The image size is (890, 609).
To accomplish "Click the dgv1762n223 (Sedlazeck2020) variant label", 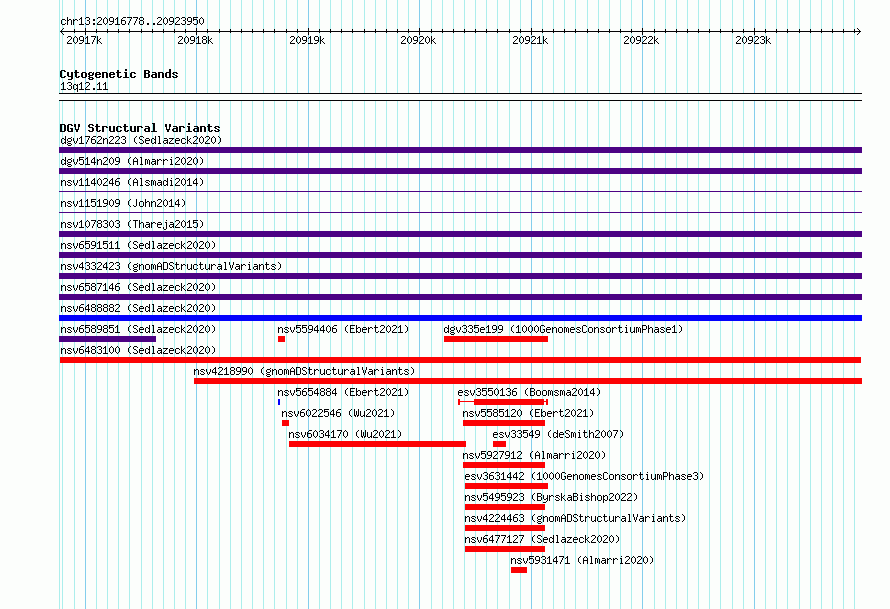I will (x=141, y=140).
